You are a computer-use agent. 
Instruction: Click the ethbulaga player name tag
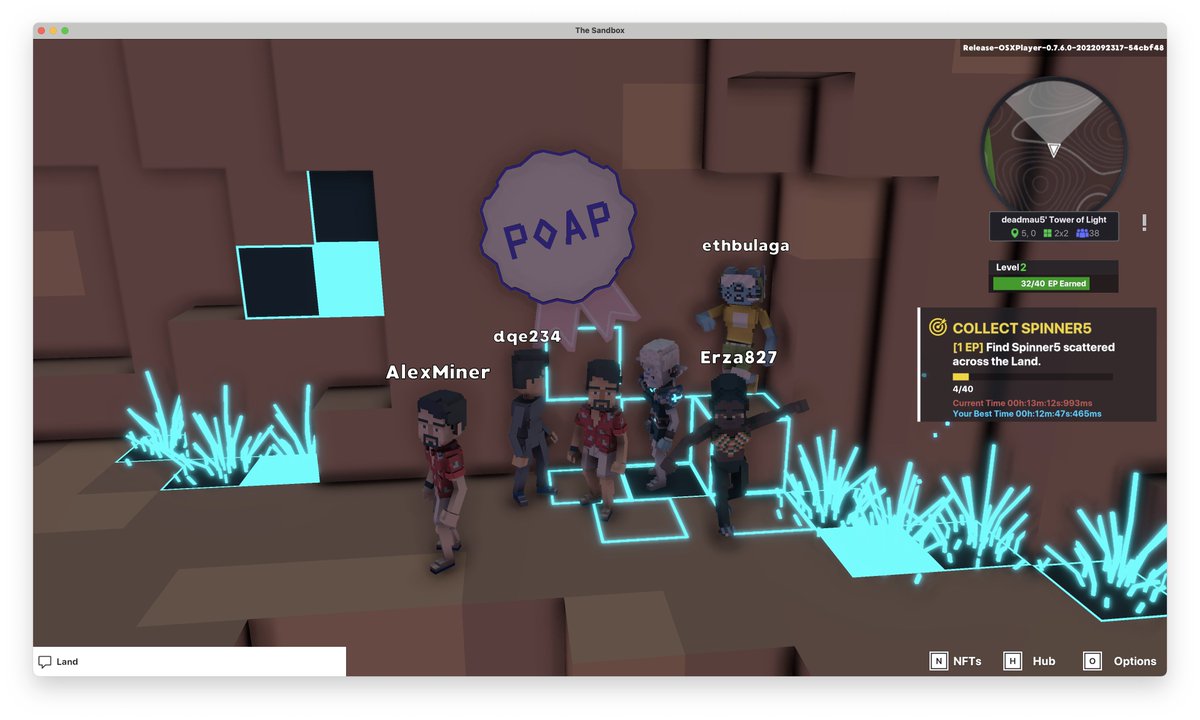(746, 245)
